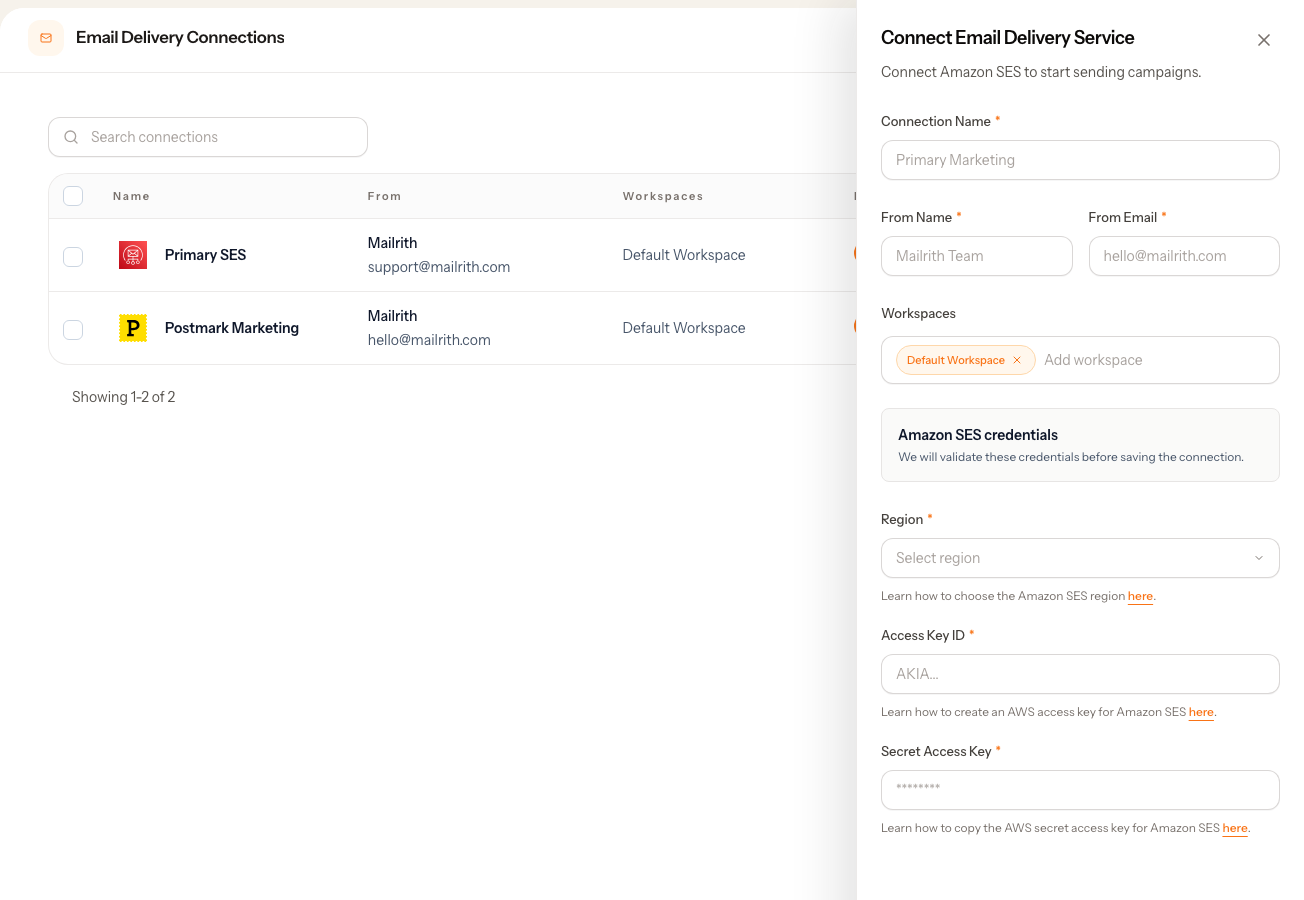
Task: Click the 'Showing 1-2 of 2' text
Action: [x=124, y=397]
